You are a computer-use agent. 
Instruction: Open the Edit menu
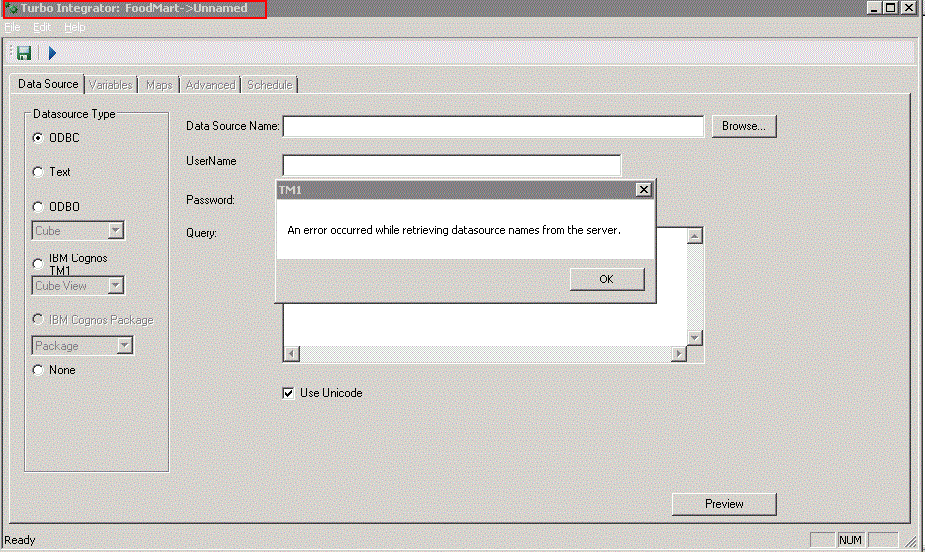coord(41,27)
